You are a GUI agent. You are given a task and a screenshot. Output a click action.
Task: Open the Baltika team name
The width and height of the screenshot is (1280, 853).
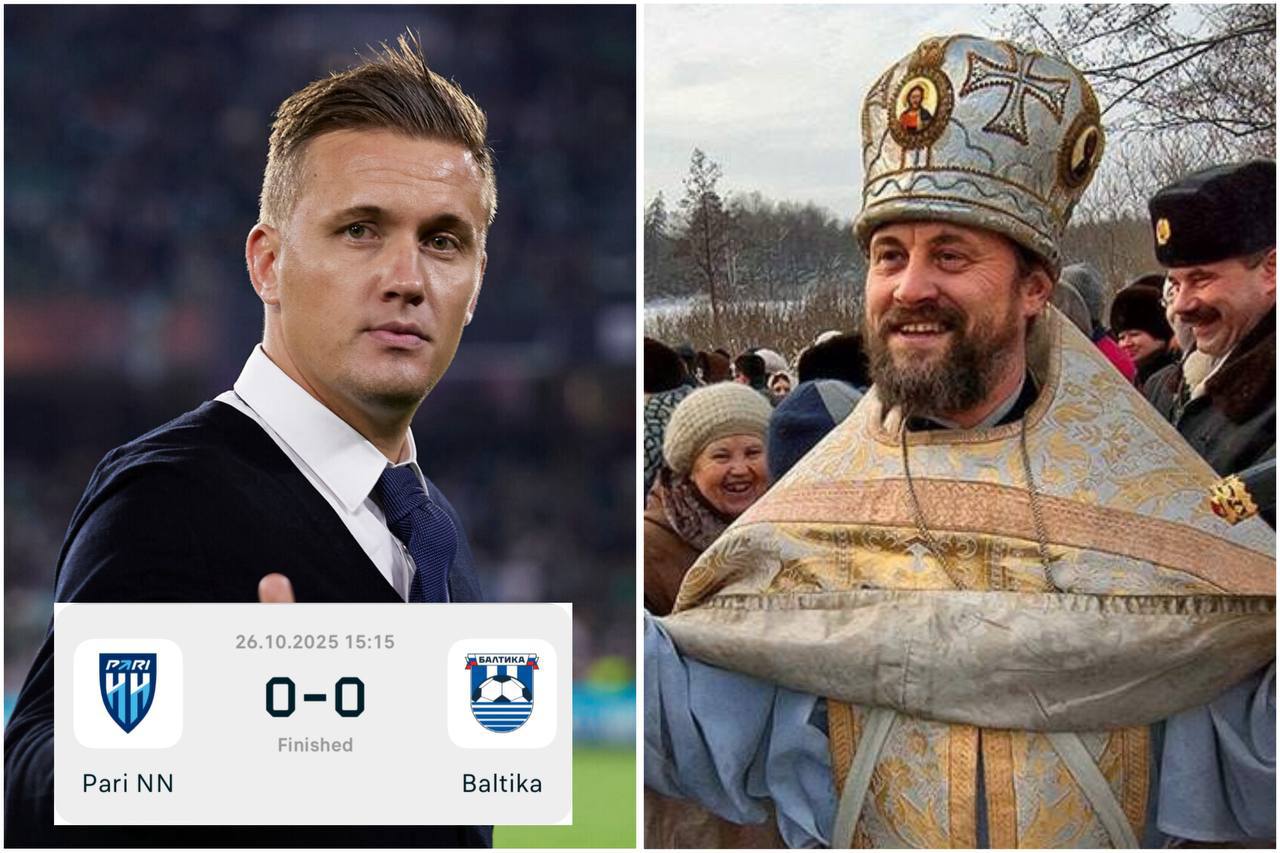(502, 783)
